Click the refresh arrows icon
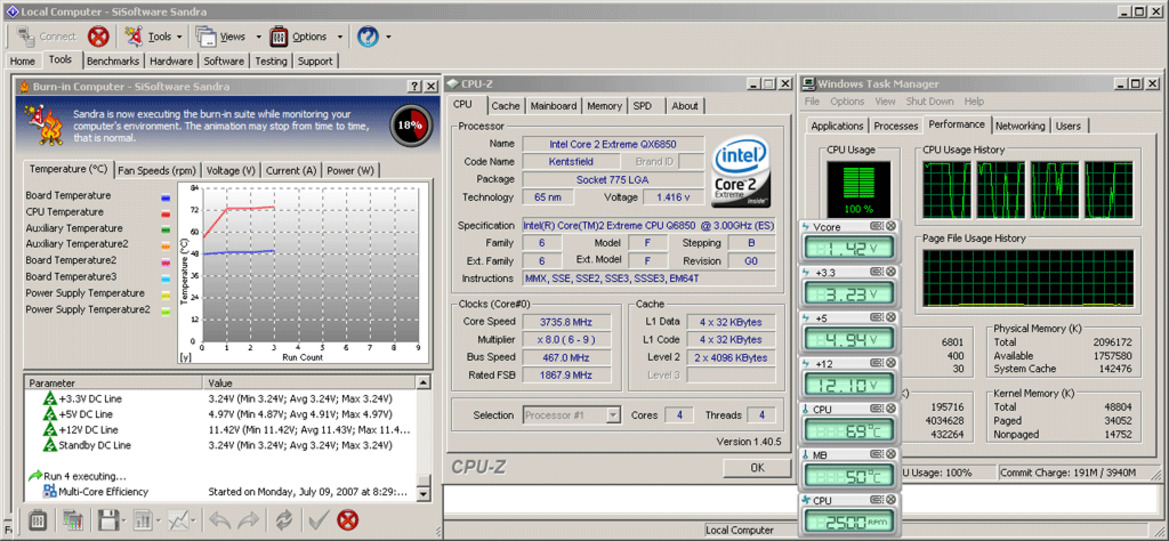The width and height of the screenshot is (1169, 541). tap(284, 520)
